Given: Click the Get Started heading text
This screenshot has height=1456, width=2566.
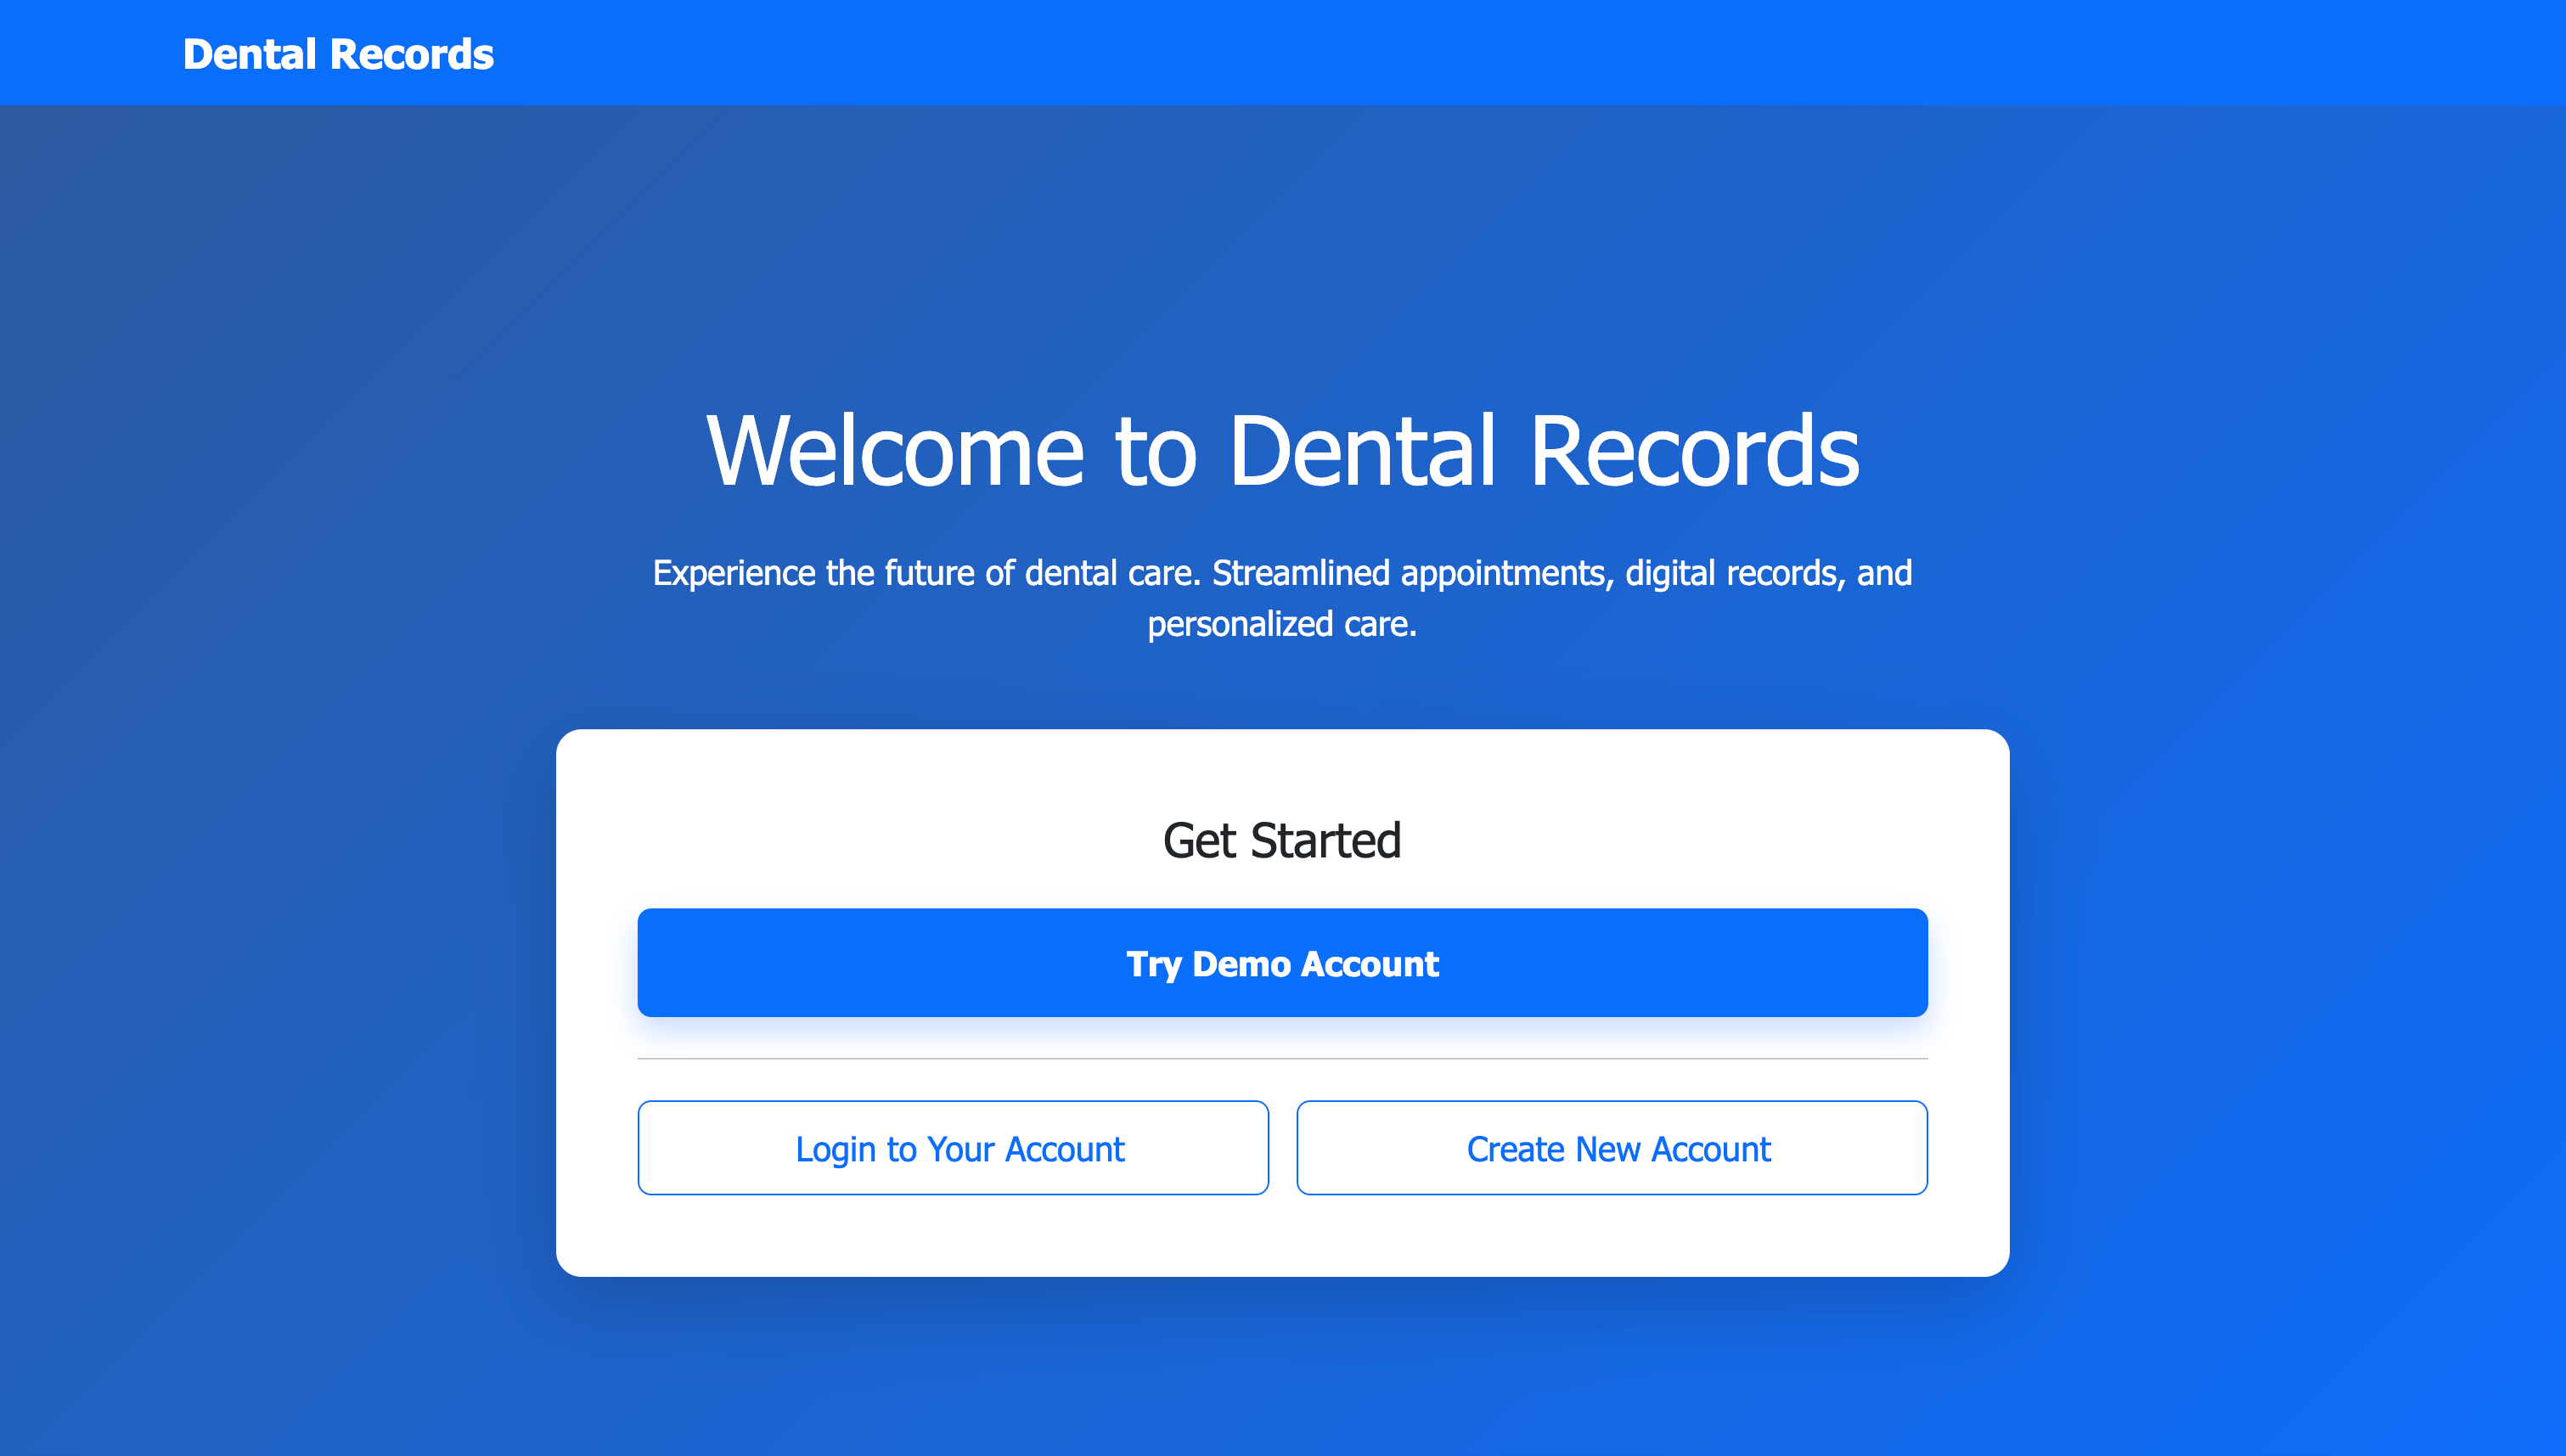Looking at the screenshot, I should pos(1282,840).
